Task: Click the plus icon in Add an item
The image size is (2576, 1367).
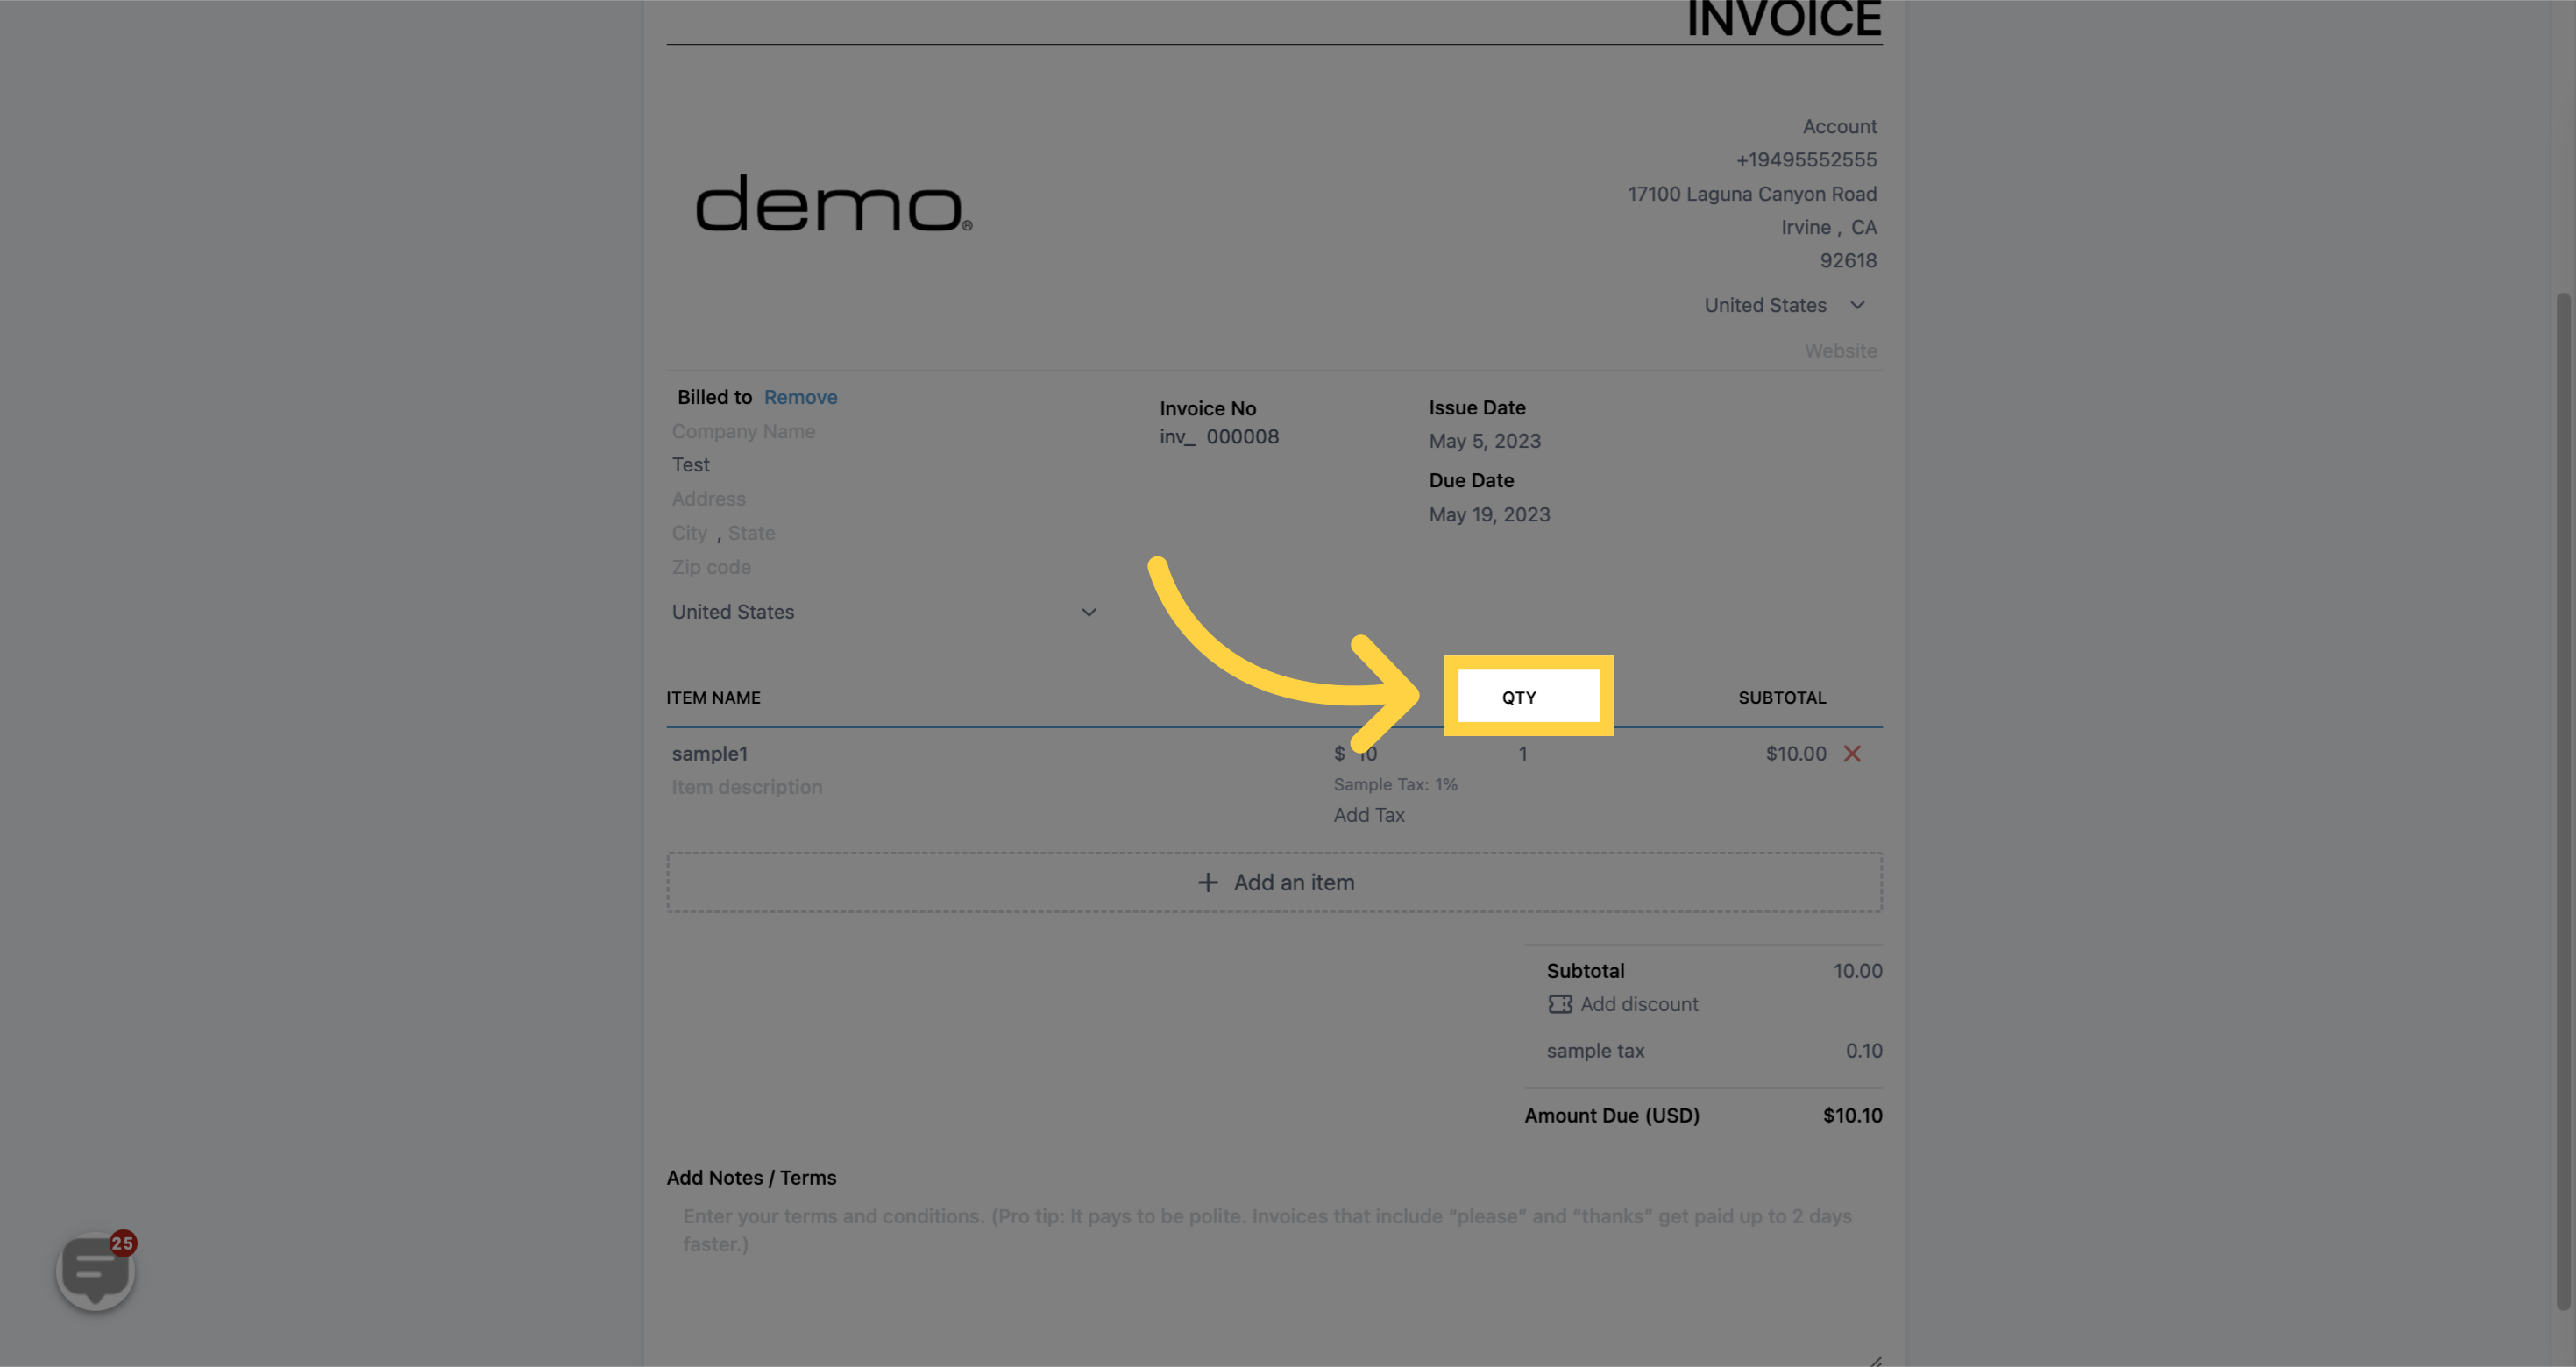Action: 1207,882
